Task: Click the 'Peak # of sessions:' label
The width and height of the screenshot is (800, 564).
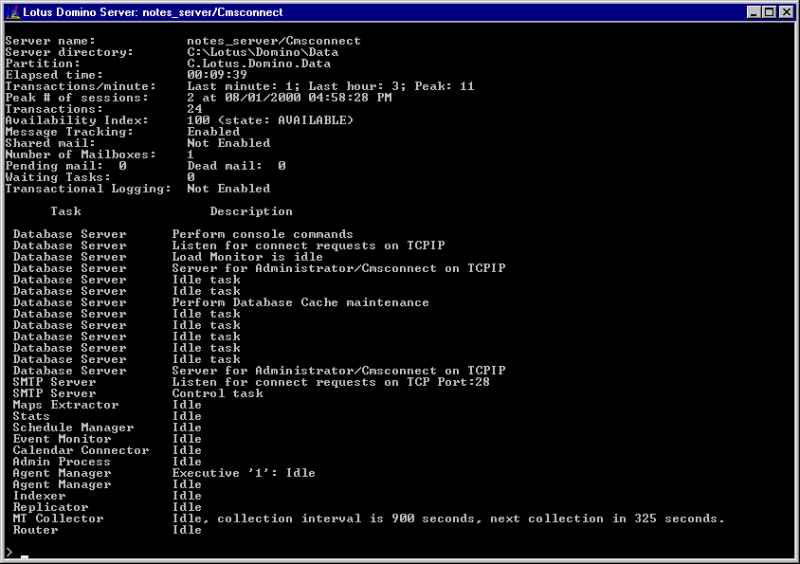Action: 77,97
